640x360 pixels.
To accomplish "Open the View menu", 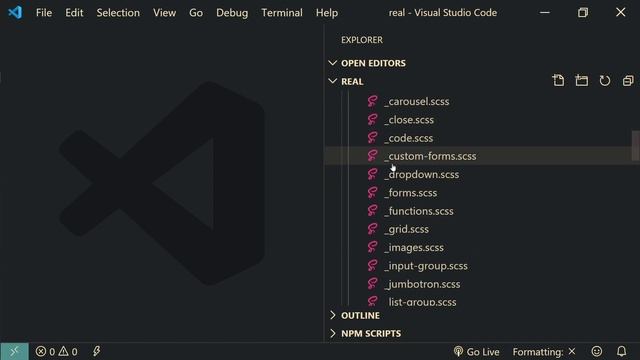I will click(x=164, y=13).
